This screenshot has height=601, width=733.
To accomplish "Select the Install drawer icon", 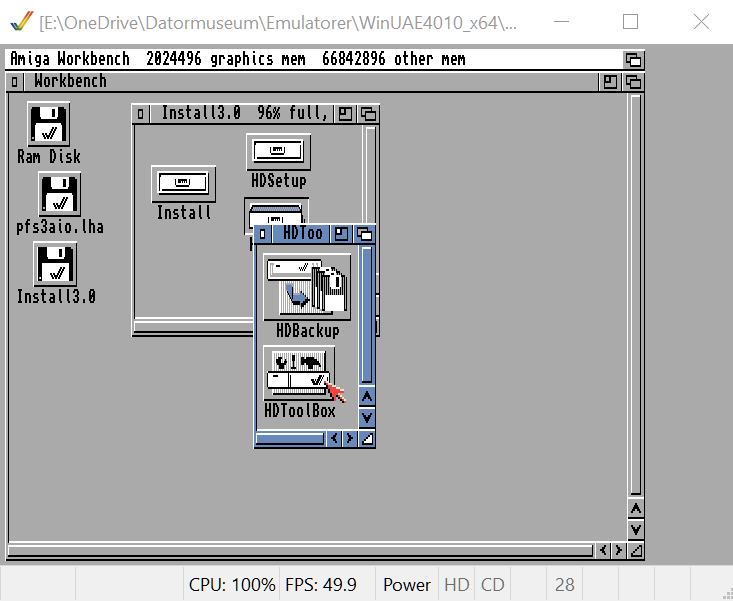I will [x=183, y=184].
